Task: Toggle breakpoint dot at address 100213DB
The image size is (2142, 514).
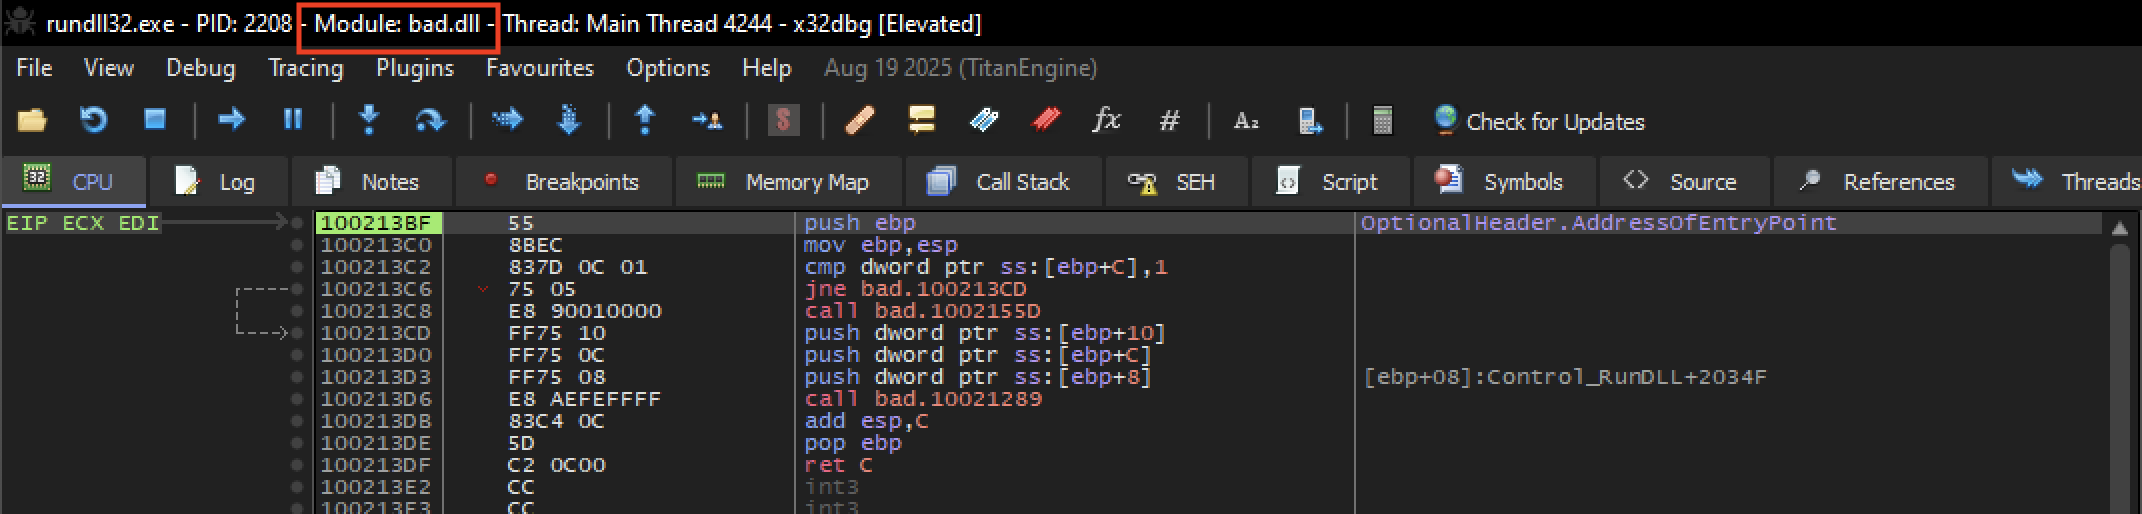Action: (x=297, y=421)
